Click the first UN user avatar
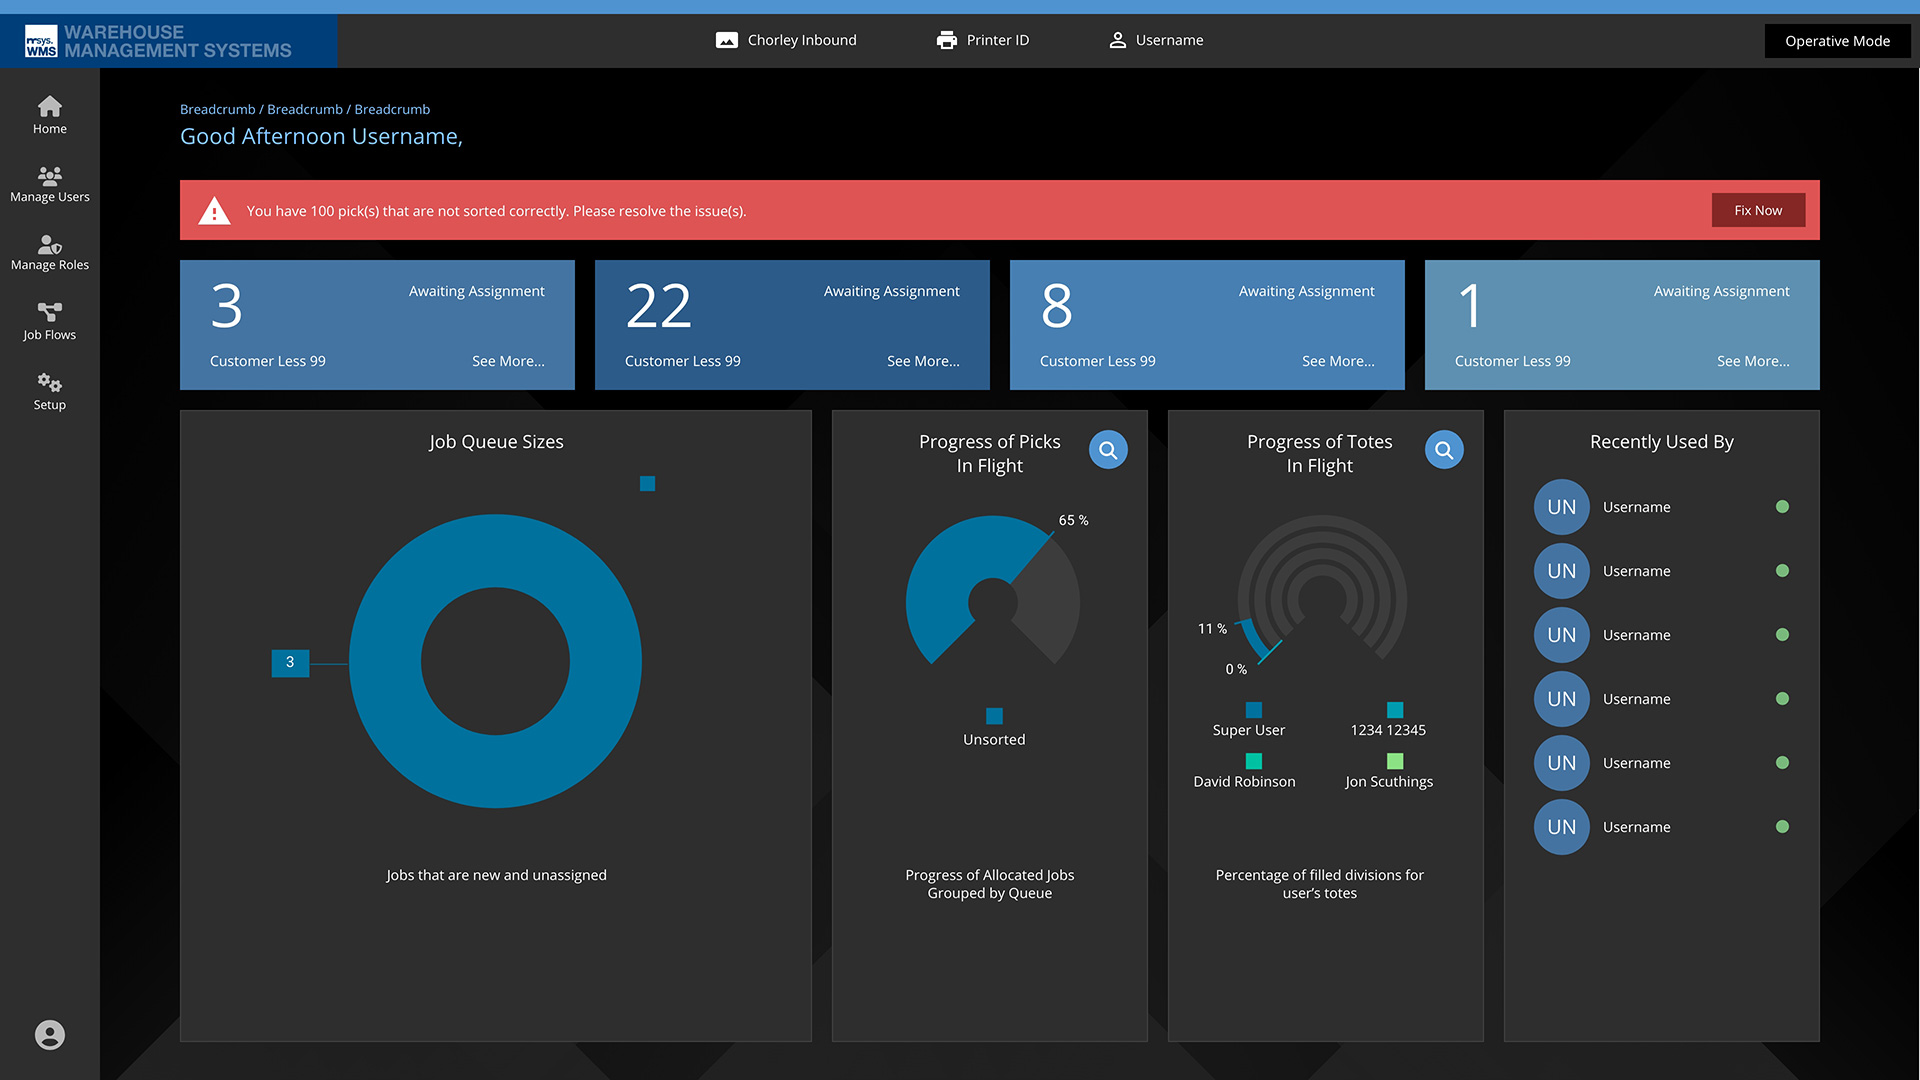This screenshot has height=1080, width=1920. pyautogui.click(x=1561, y=507)
